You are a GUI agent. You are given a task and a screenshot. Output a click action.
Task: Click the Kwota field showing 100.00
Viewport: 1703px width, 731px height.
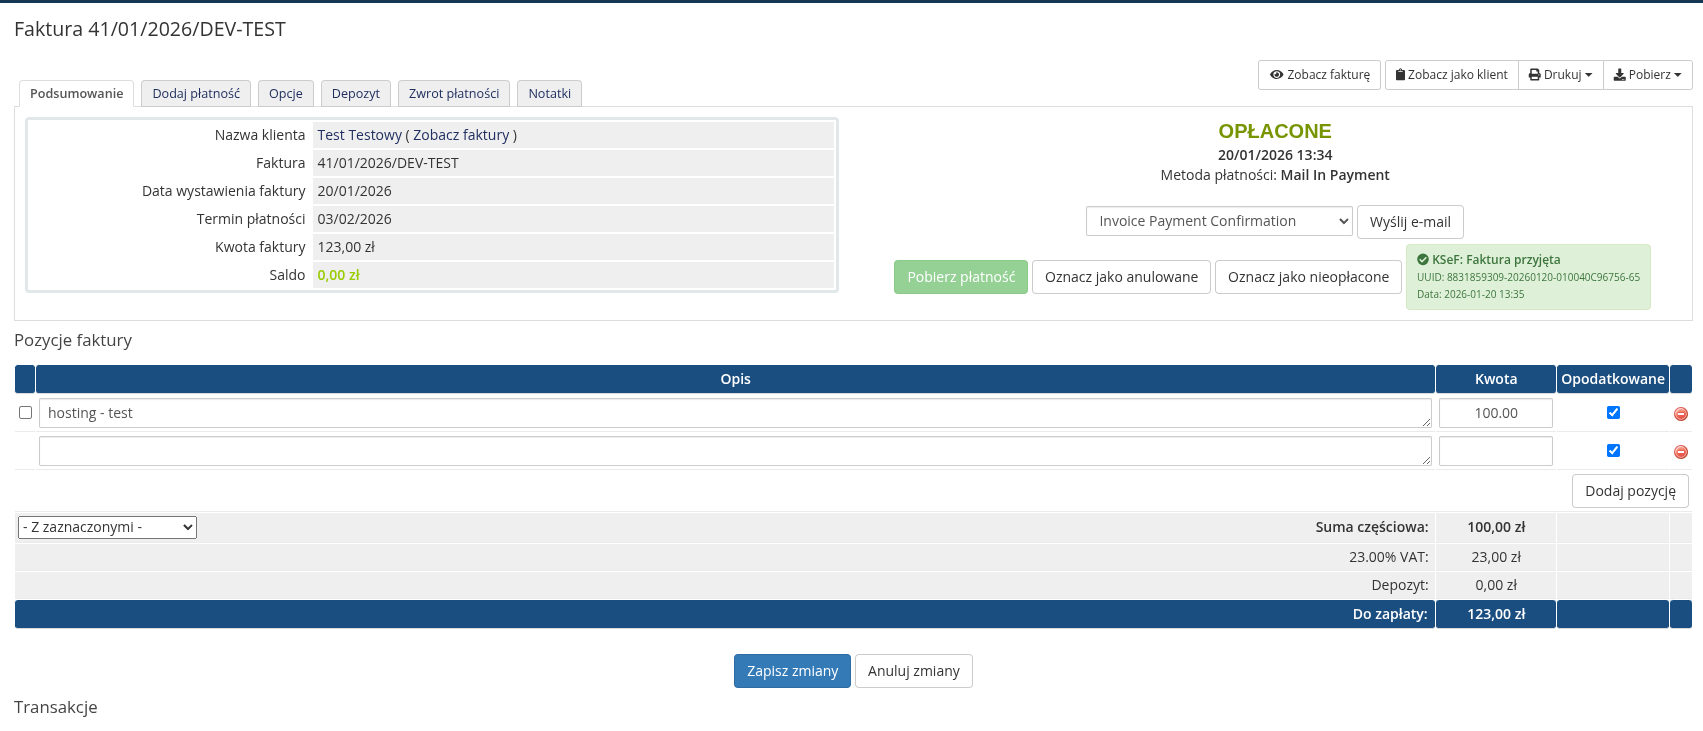(1495, 413)
